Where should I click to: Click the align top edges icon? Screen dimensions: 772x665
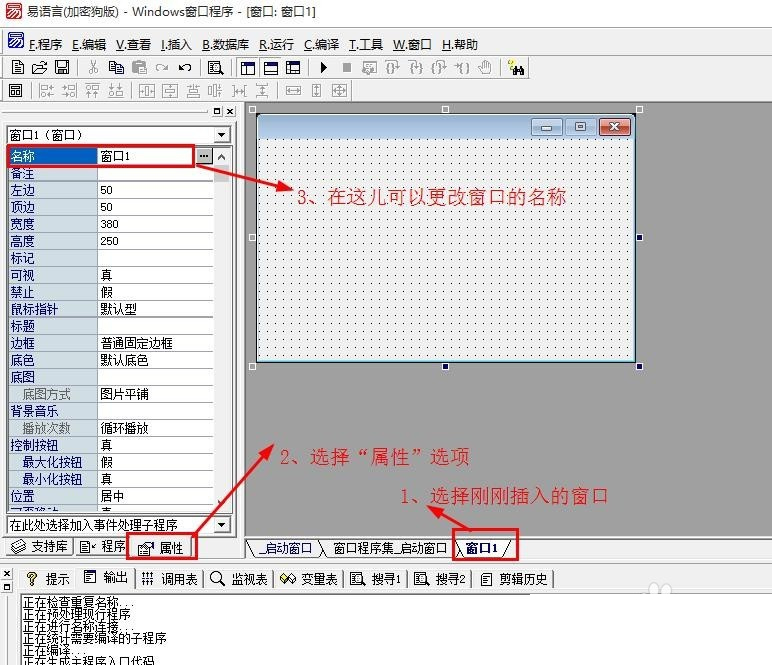(93, 91)
